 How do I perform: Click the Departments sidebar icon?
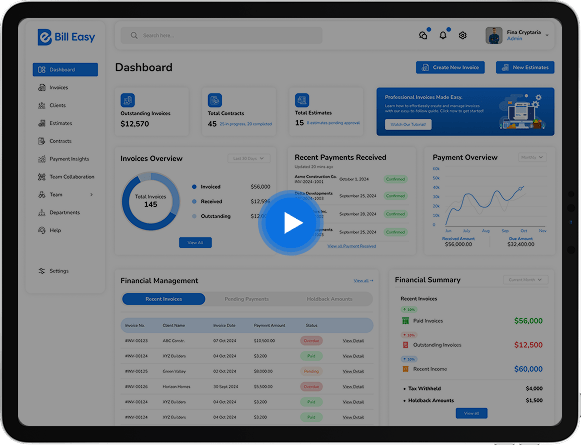[42, 212]
